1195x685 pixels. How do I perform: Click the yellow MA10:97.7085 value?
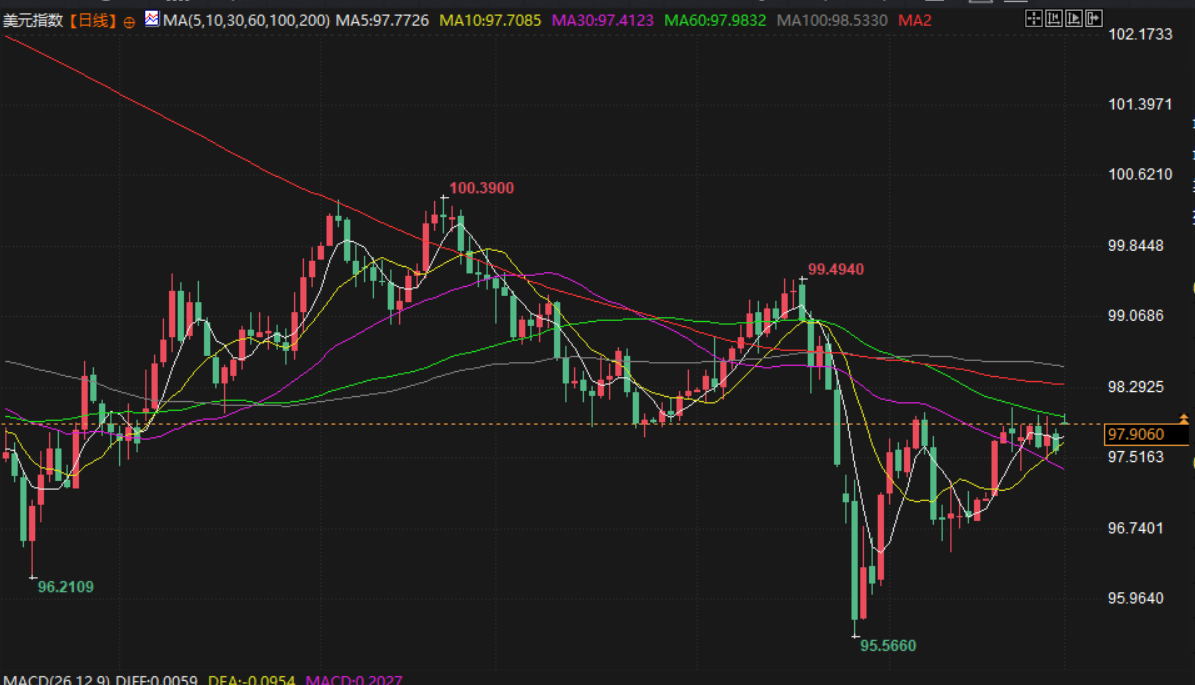(490, 21)
